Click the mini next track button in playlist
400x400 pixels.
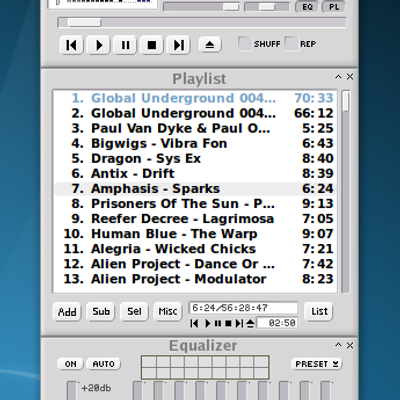(239, 323)
